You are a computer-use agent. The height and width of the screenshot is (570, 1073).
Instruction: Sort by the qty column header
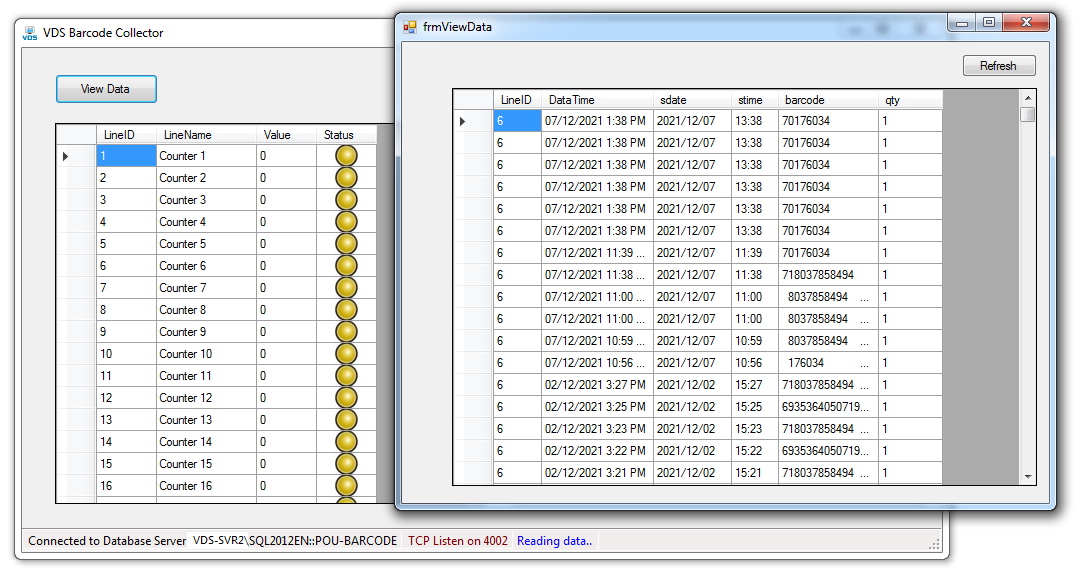pyautogui.click(x=911, y=100)
